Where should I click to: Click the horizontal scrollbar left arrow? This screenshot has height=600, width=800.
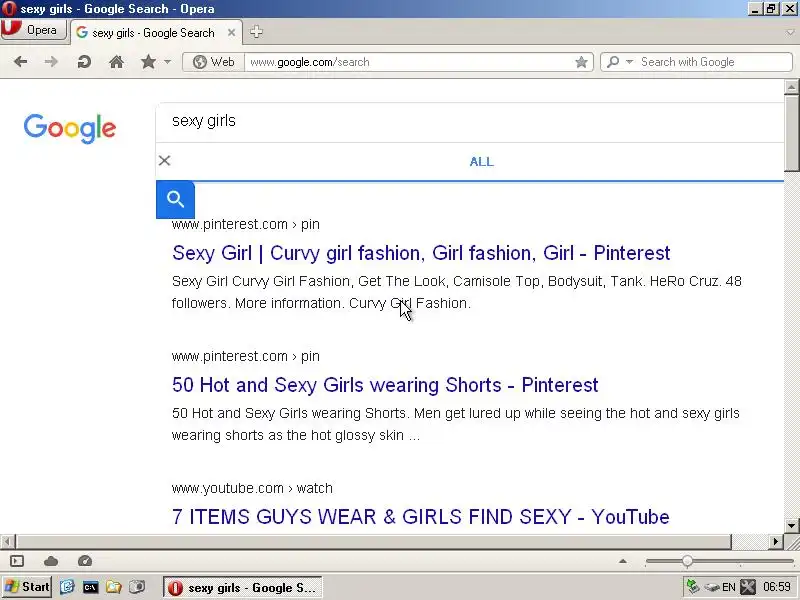[7, 541]
